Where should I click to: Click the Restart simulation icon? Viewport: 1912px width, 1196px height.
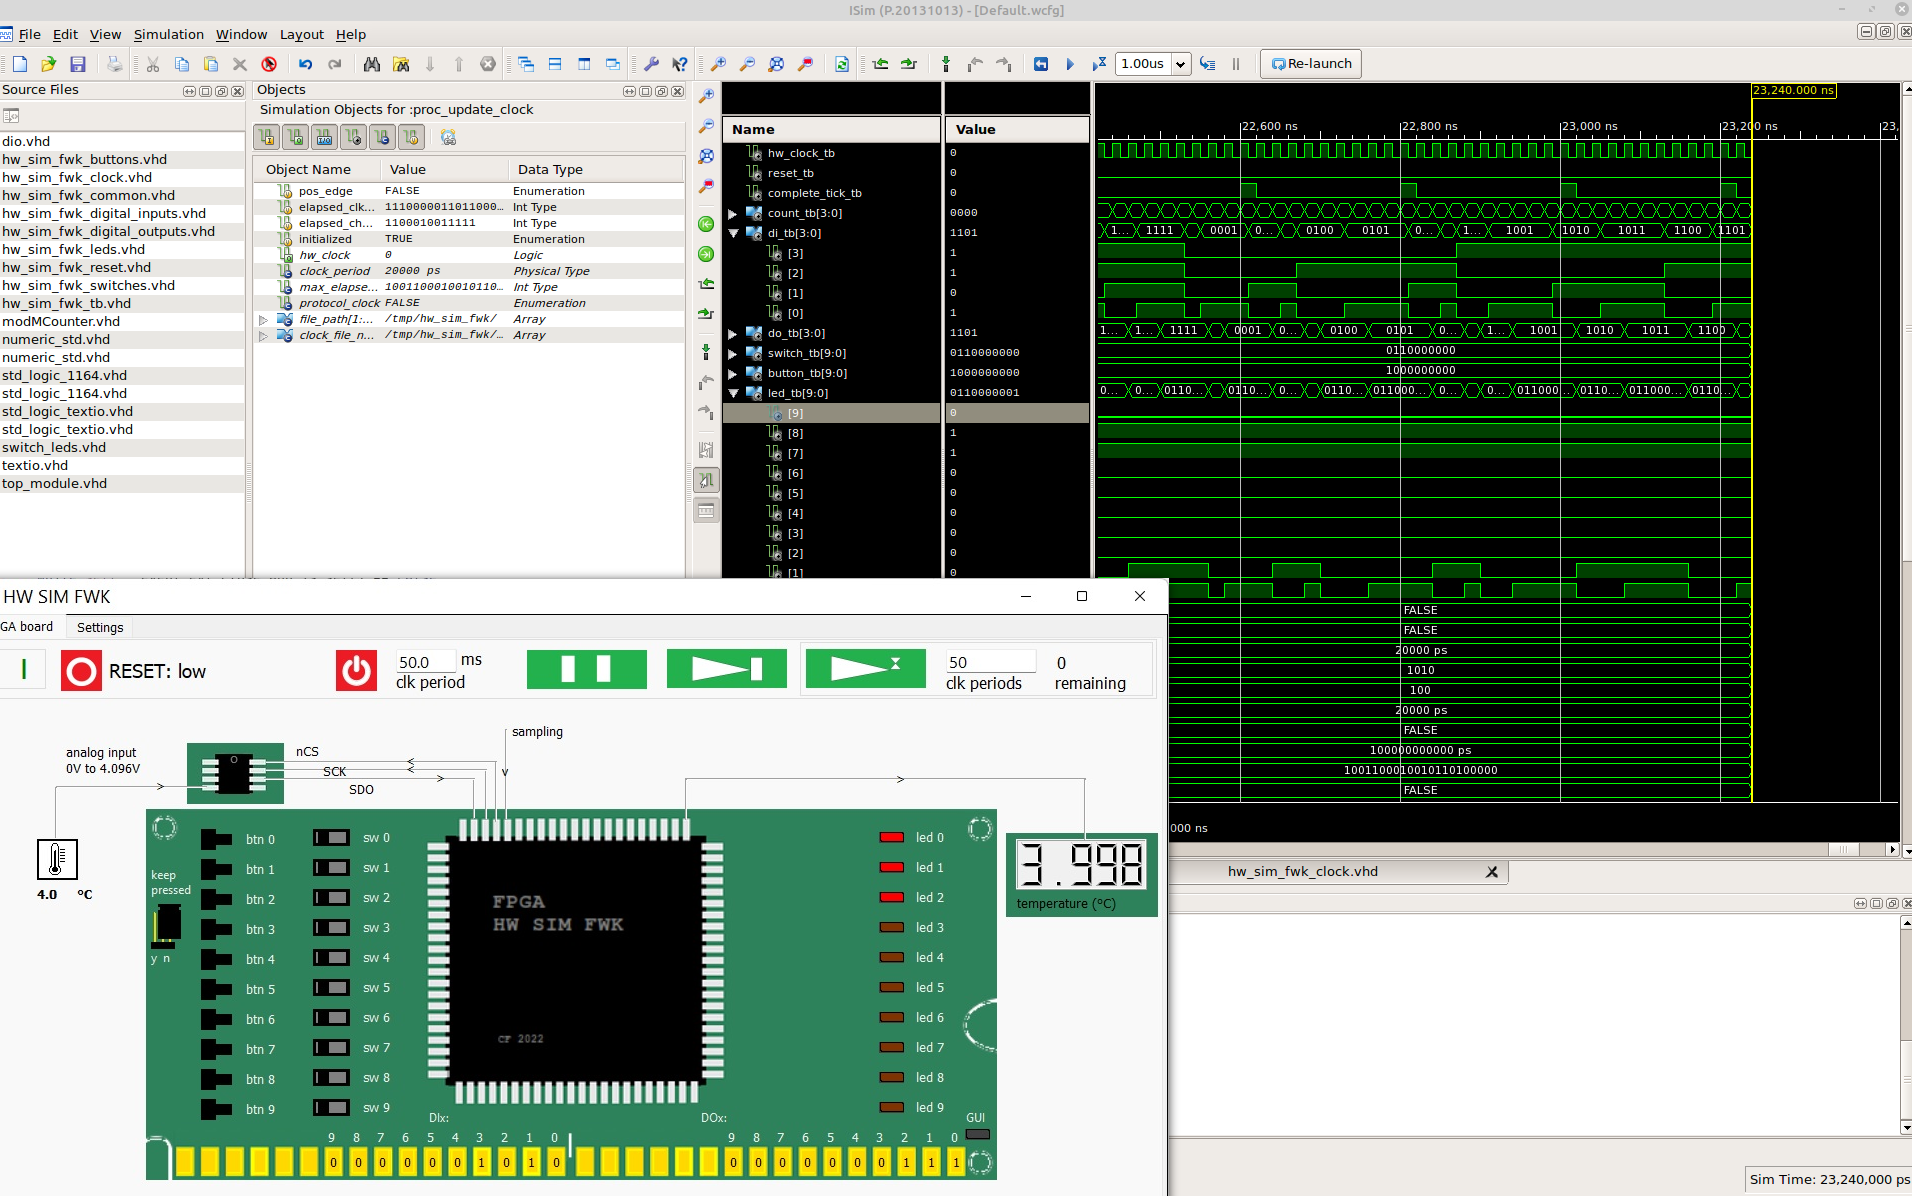pyautogui.click(x=1041, y=64)
